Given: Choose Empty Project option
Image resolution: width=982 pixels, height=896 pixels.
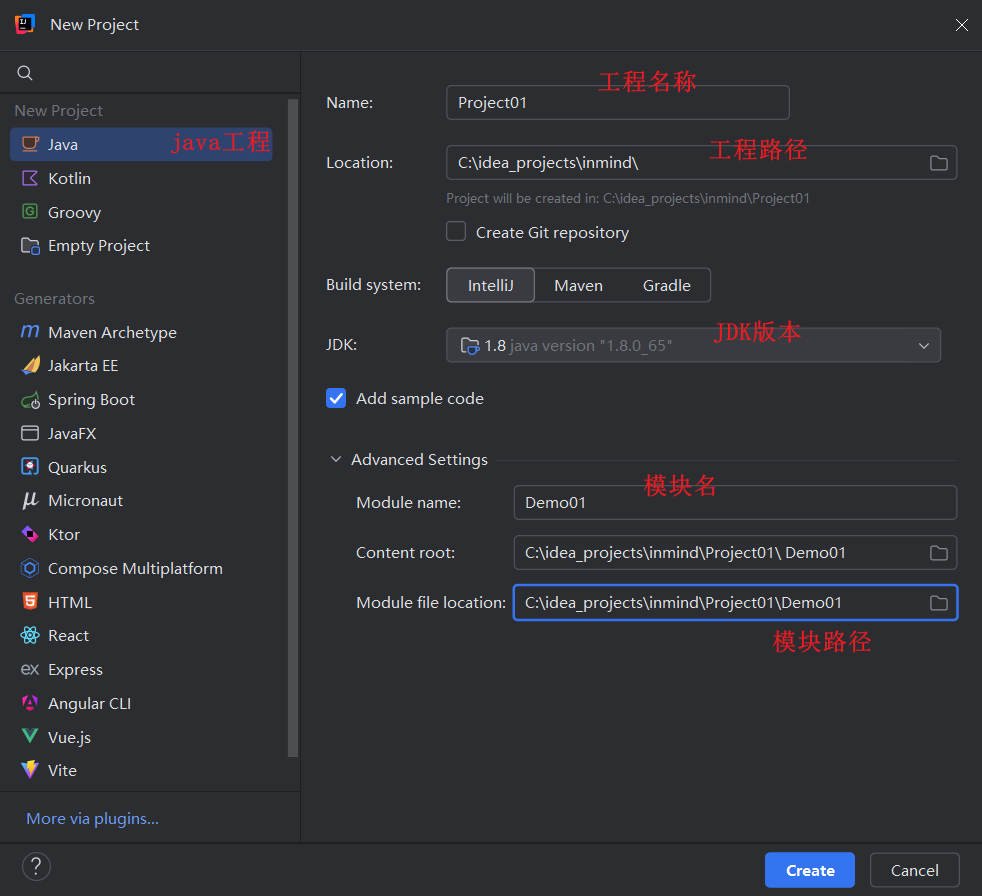Looking at the screenshot, I should 142,245.
